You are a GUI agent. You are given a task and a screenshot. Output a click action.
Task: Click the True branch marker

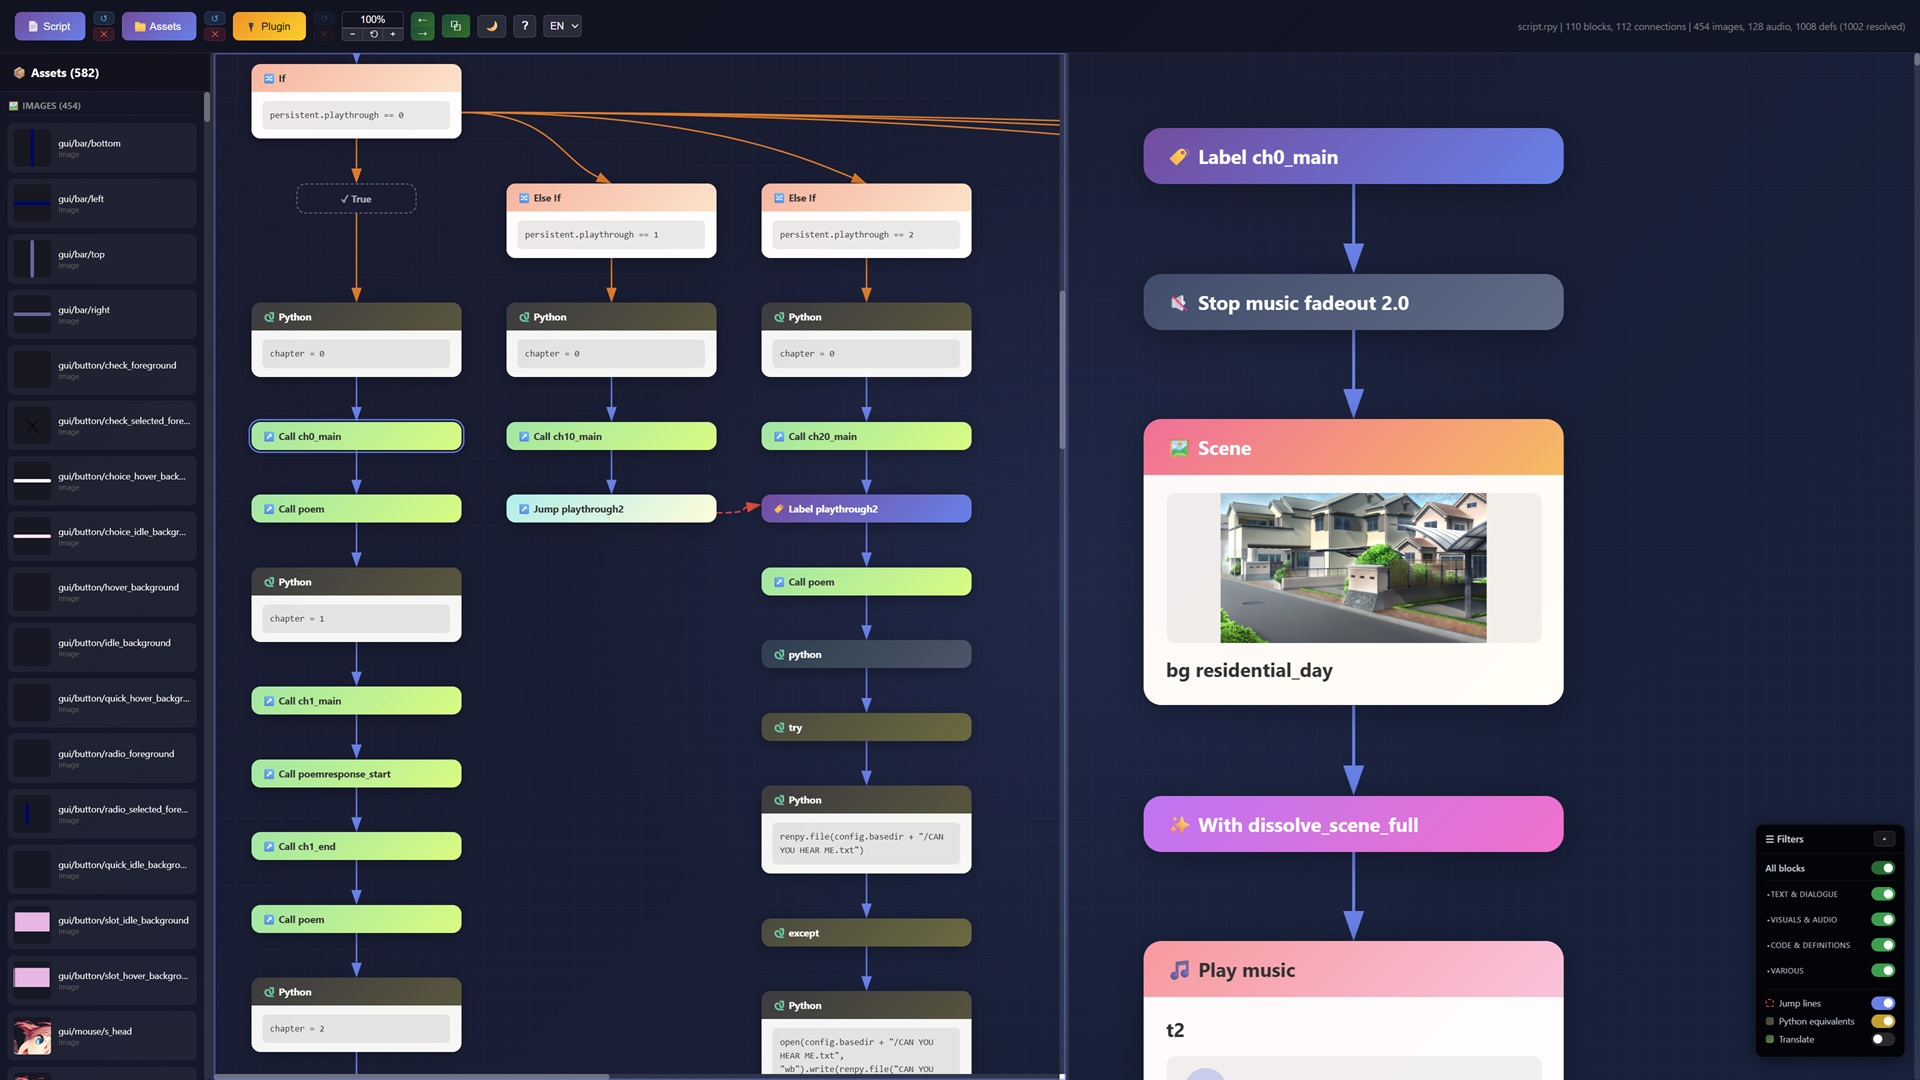pyautogui.click(x=356, y=199)
